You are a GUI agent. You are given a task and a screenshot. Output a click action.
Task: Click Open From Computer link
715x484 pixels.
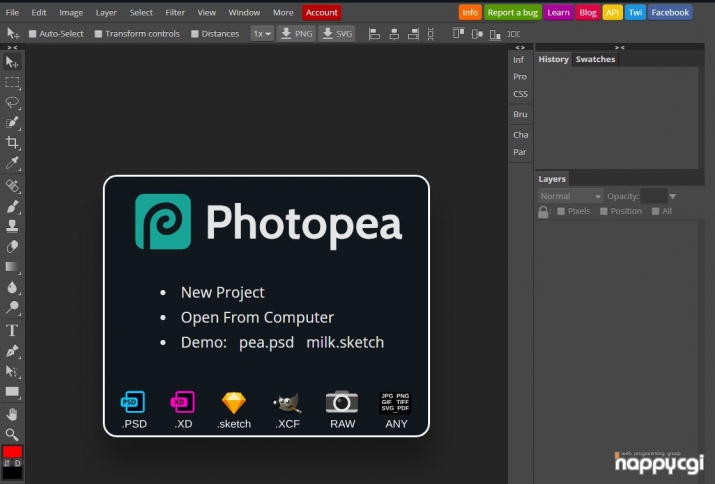pos(257,317)
